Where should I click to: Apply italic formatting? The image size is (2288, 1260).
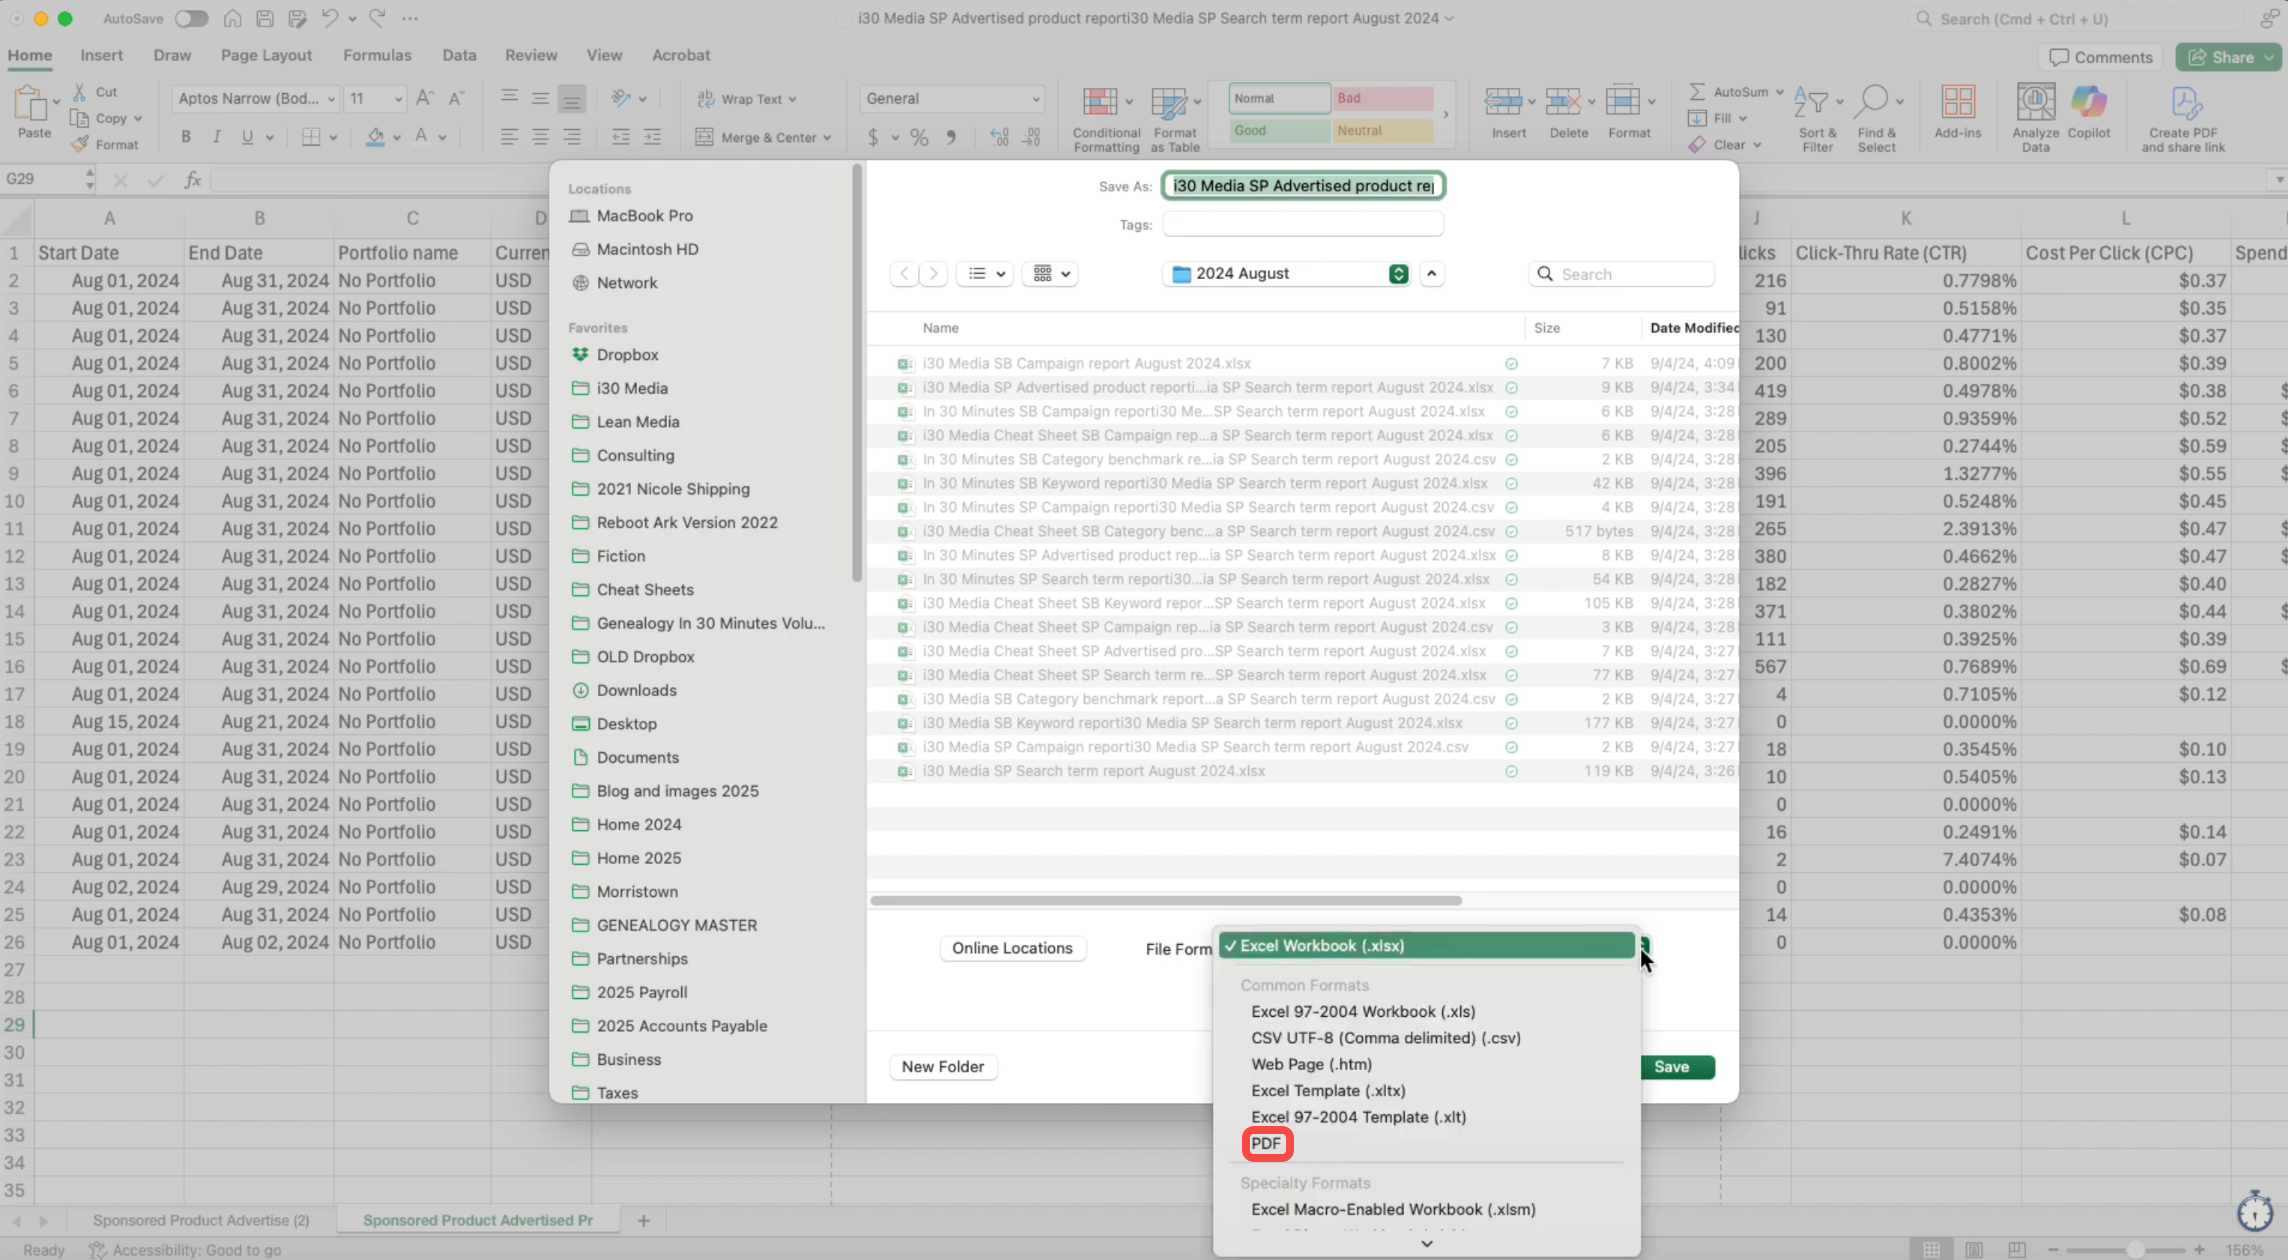click(216, 137)
